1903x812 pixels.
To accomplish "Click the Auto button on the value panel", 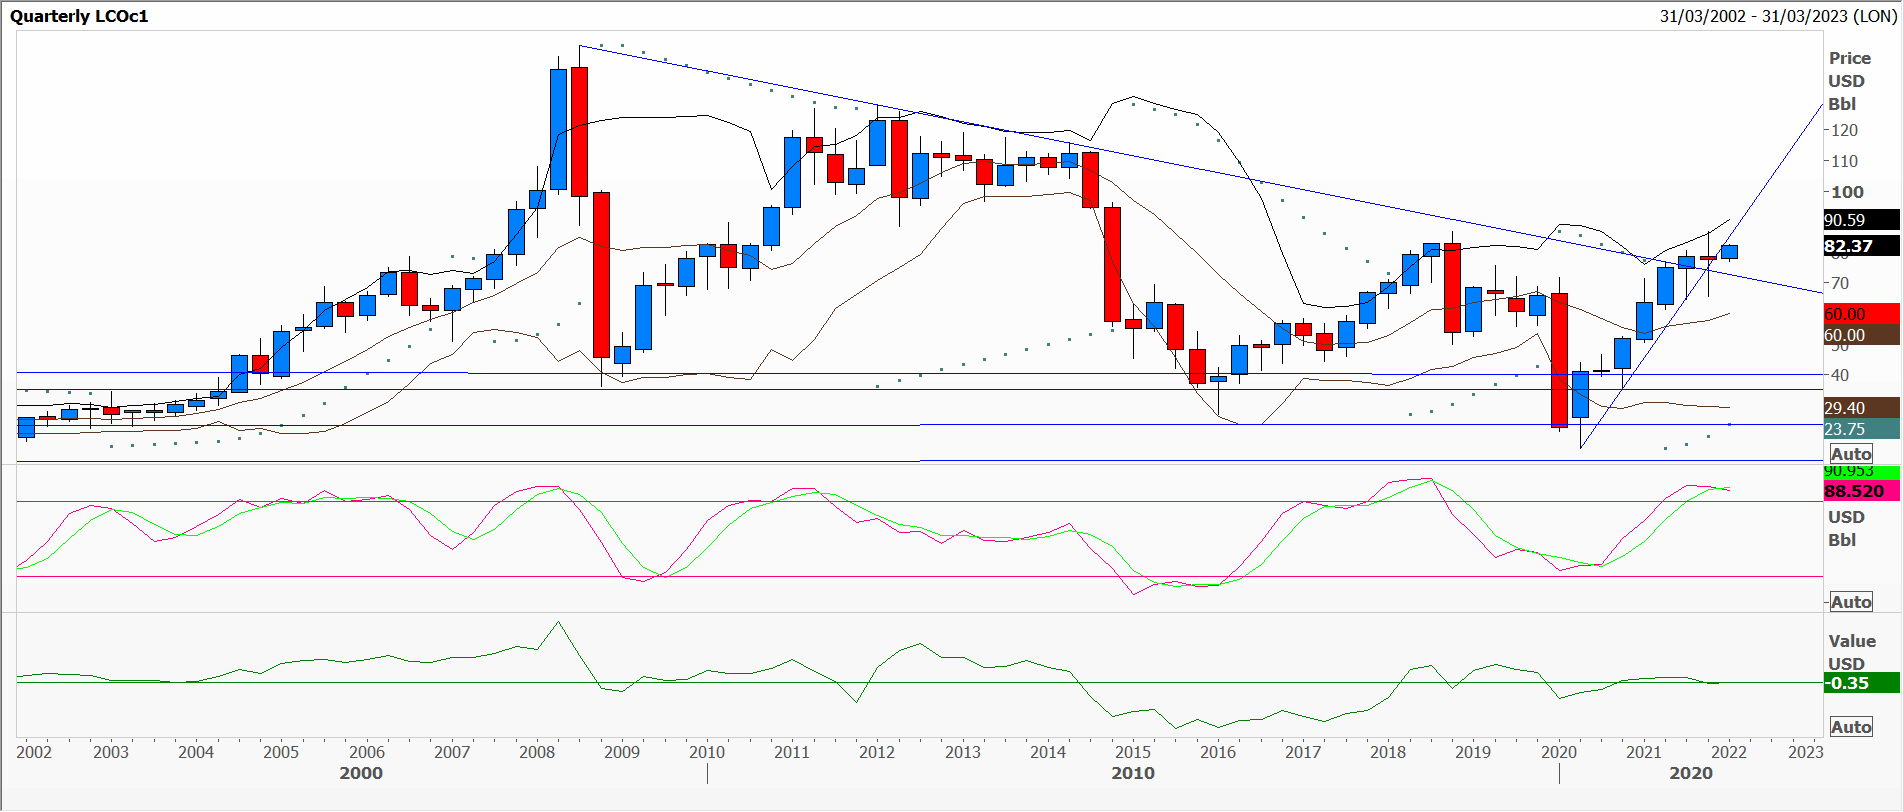I will coord(1851,727).
